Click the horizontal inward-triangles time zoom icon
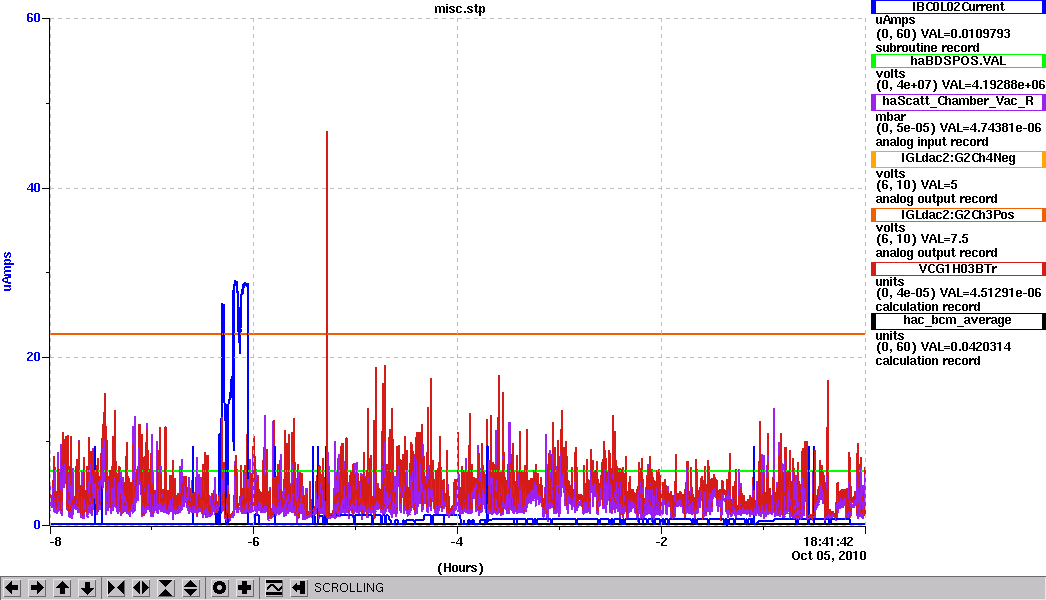This screenshot has height=600, width=1046. click(x=116, y=588)
